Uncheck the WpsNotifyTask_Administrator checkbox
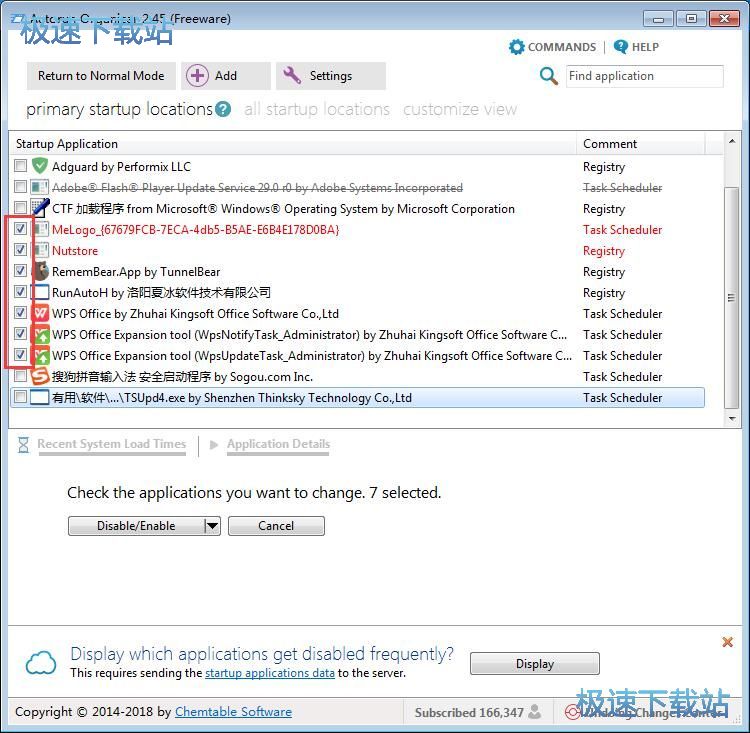This screenshot has height=733, width=750. pos(20,333)
